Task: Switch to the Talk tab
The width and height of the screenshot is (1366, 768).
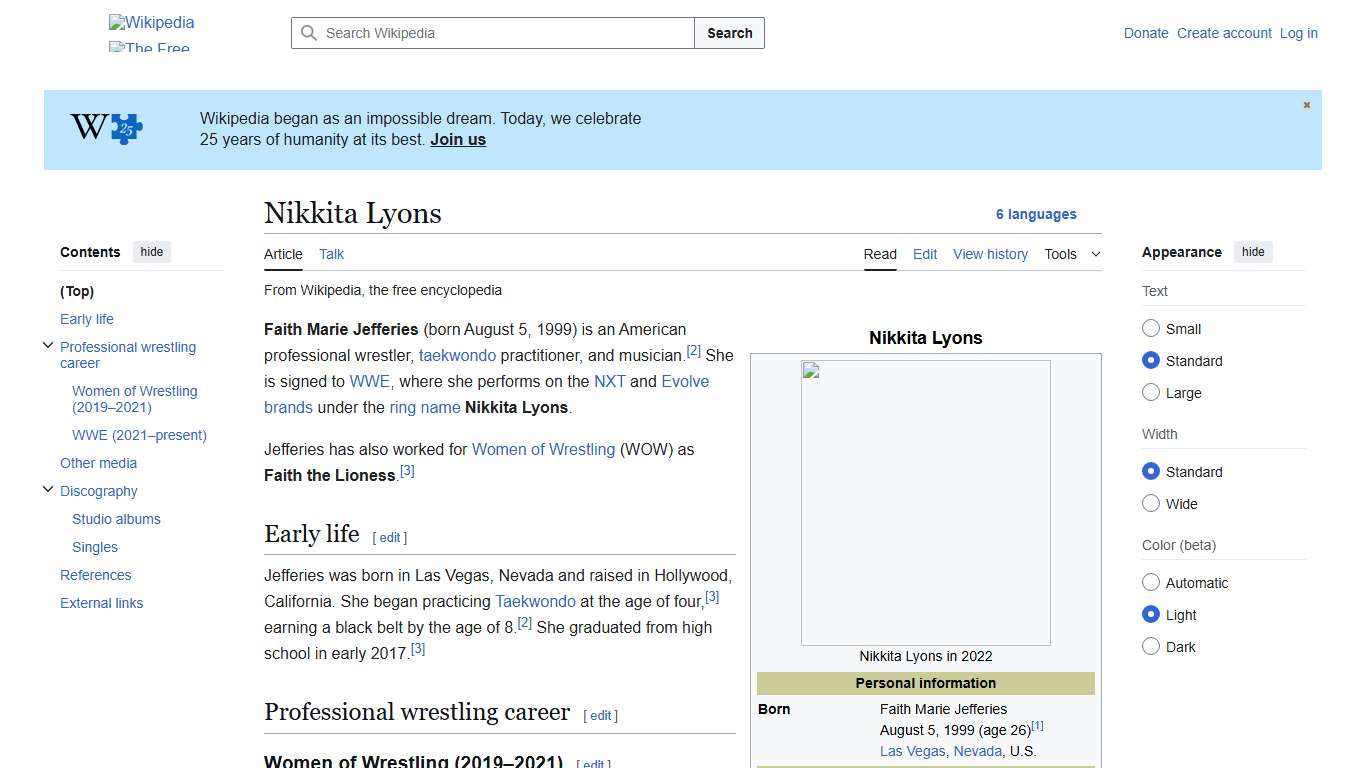Action: tap(331, 254)
